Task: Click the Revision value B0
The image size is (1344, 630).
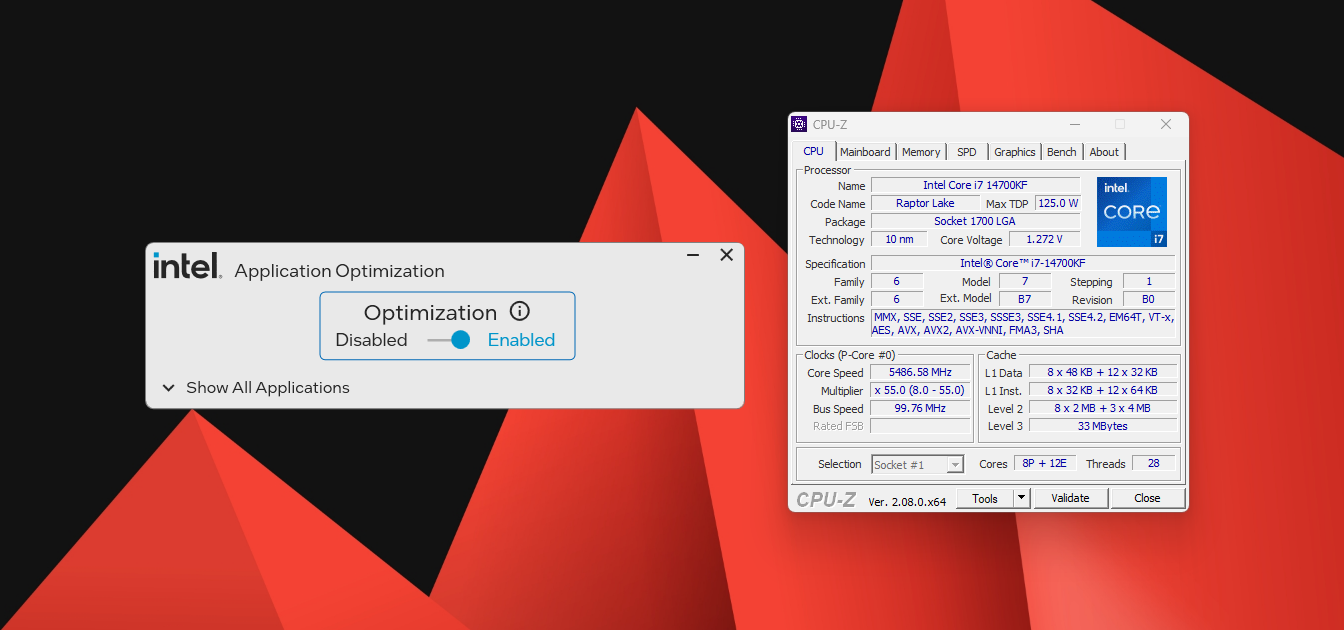Action: pyautogui.click(x=1148, y=299)
